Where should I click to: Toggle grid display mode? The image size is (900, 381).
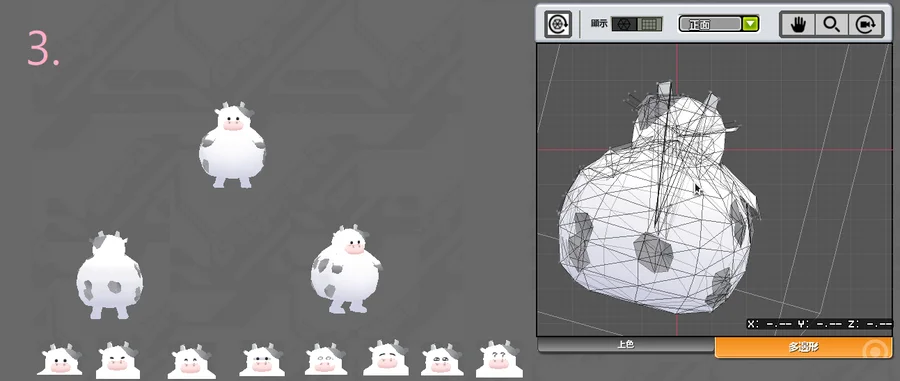[650, 24]
